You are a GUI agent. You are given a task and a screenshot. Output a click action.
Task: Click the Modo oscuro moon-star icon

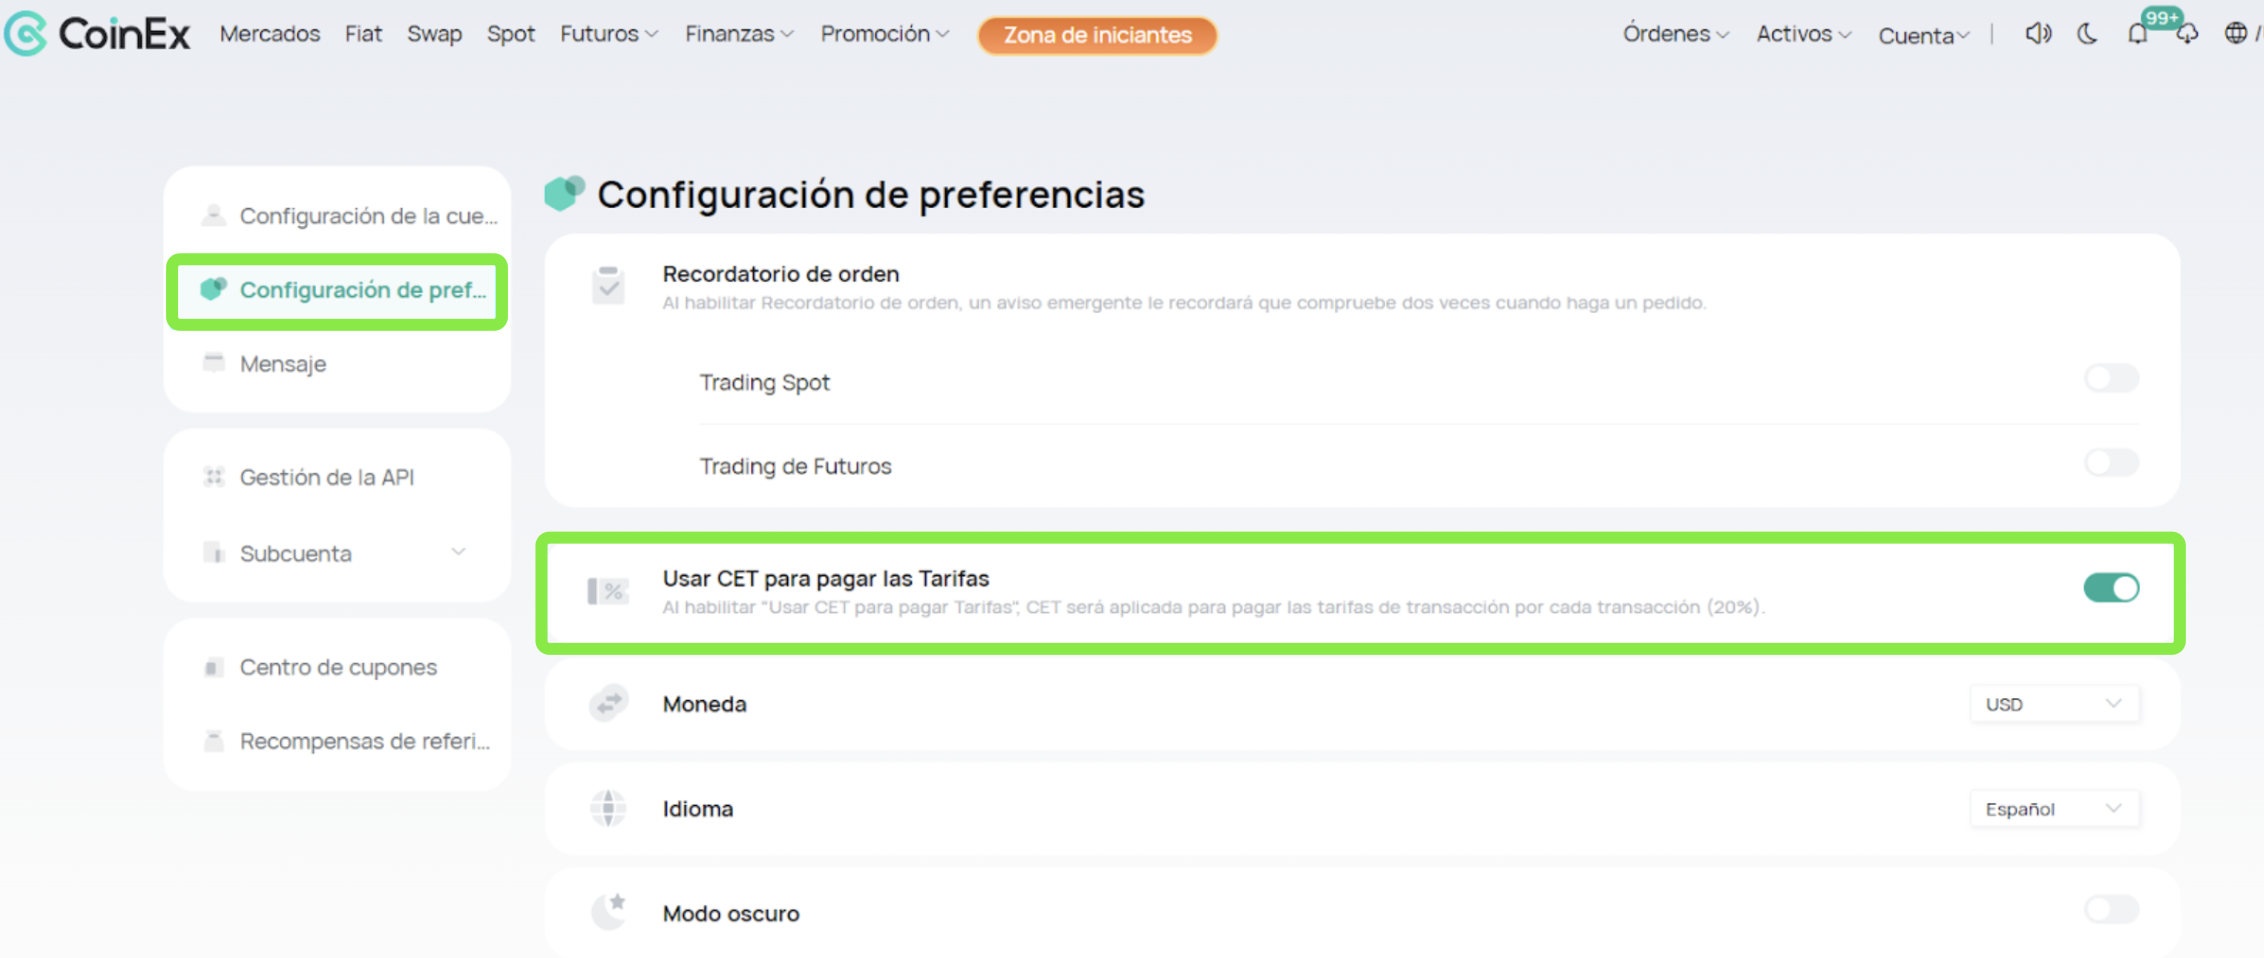pyautogui.click(x=608, y=911)
